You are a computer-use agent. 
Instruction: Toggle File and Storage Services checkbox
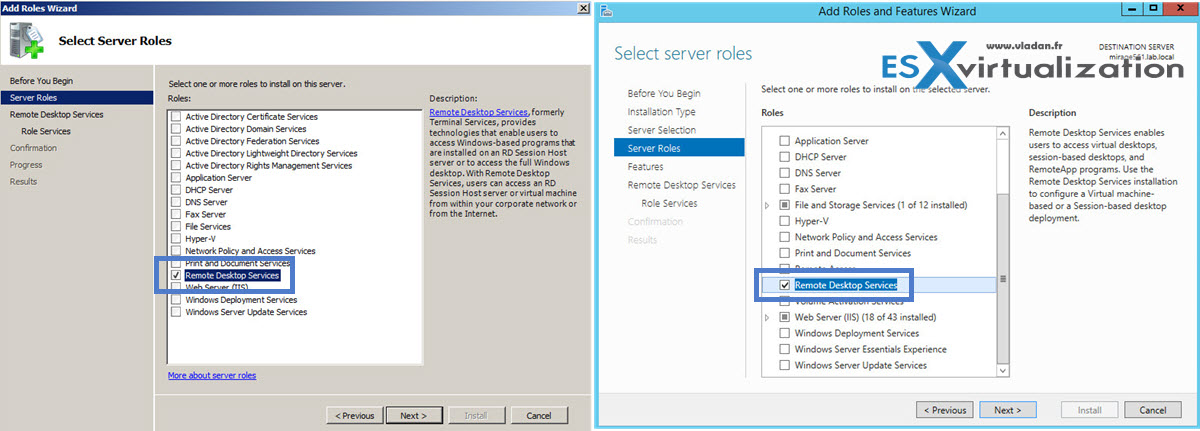point(784,205)
